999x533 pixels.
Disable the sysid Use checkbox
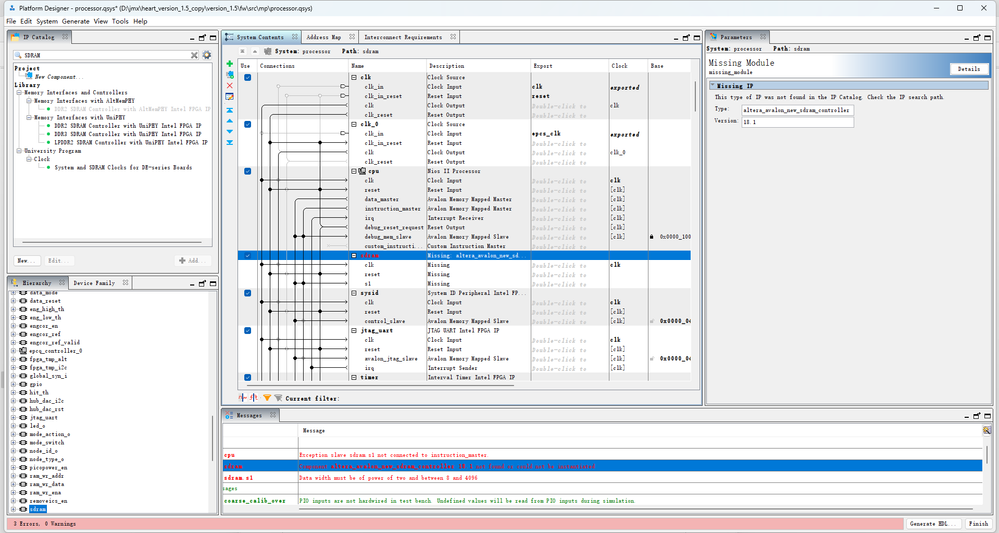(247, 293)
